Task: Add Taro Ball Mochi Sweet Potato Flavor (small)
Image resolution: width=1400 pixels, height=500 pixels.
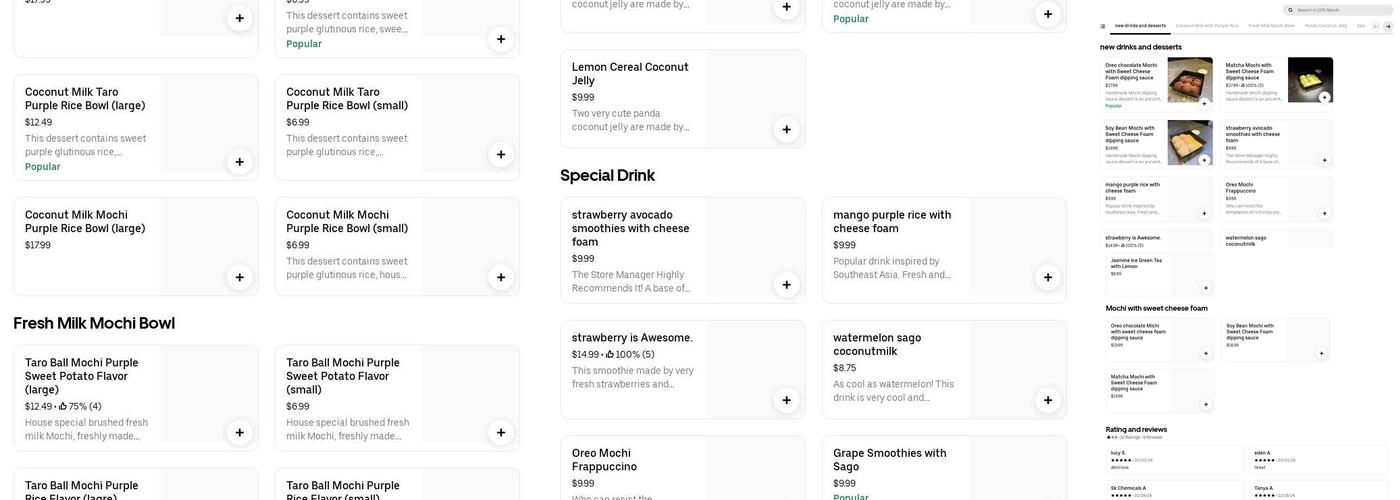Action: [x=501, y=432]
